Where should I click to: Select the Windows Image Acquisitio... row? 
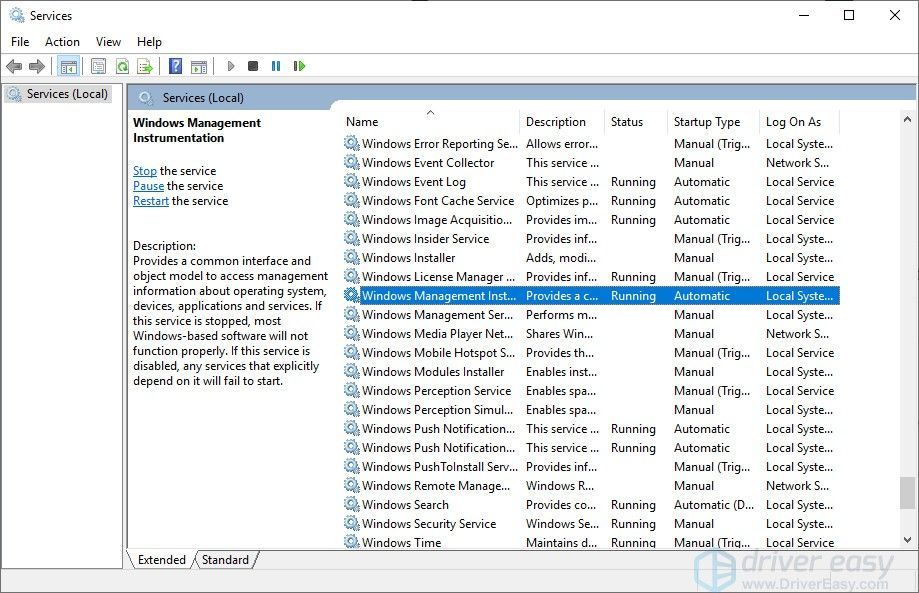[591, 220]
